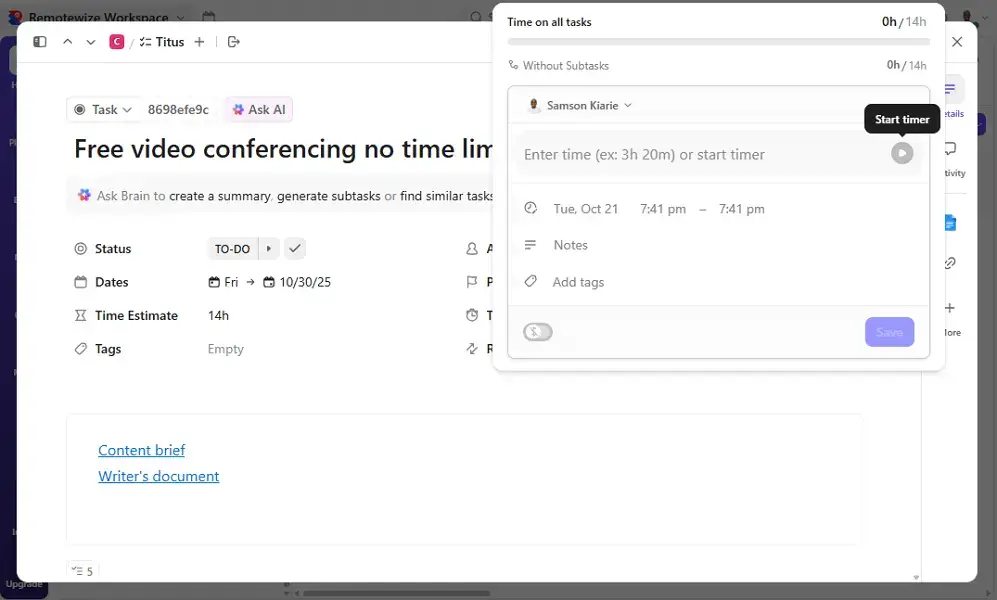This screenshot has height=600, width=997.
Task: Open the Activity comments icon in right sidebar
Action: pos(948,148)
